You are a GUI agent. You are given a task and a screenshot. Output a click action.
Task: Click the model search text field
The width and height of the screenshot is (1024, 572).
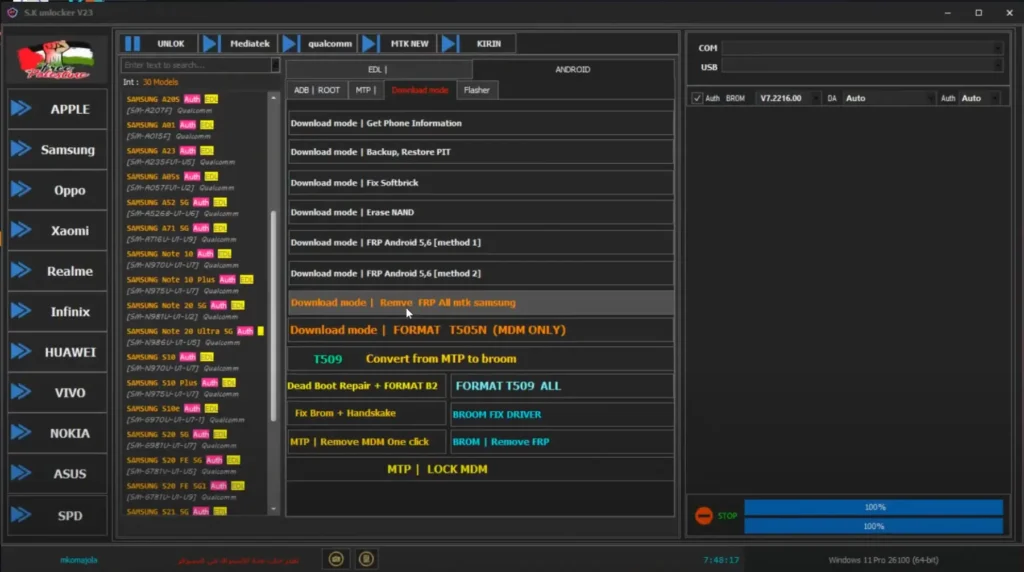[x=196, y=65]
